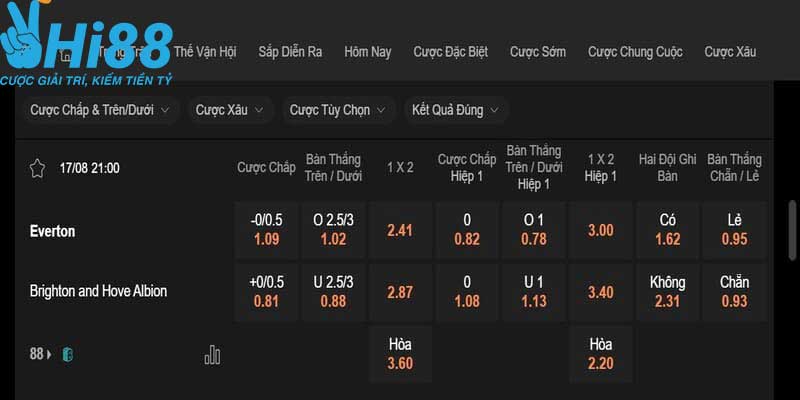
Task: Click the Hi88 logo
Action: point(87,43)
